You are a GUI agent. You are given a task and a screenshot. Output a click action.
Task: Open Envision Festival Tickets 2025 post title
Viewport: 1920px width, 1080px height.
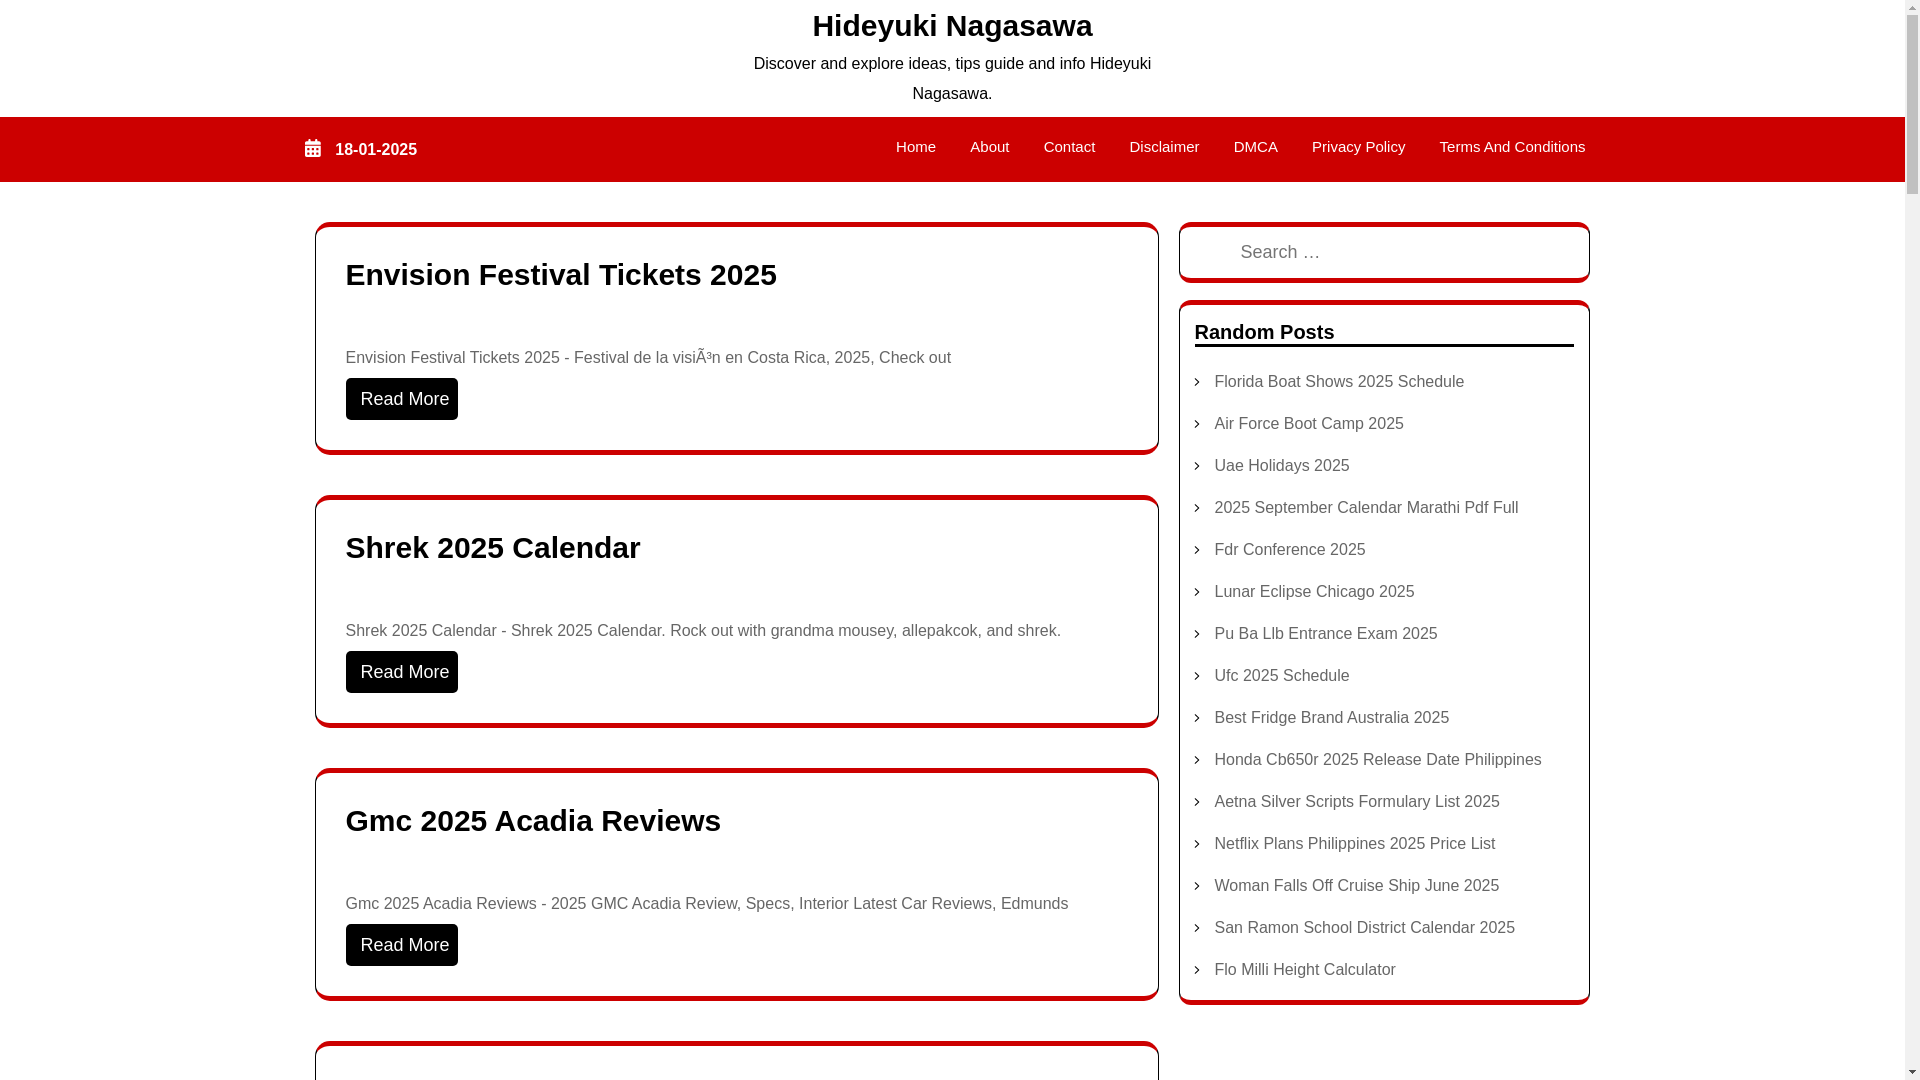pyautogui.click(x=561, y=275)
